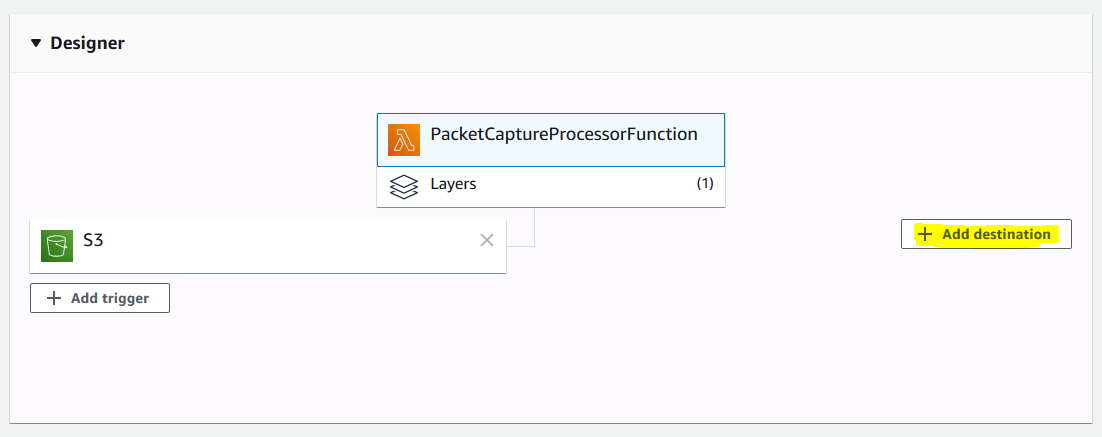Screen dimensions: 1102x437
Task: Click the orange Lambda function icon
Action: [x=404, y=140]
